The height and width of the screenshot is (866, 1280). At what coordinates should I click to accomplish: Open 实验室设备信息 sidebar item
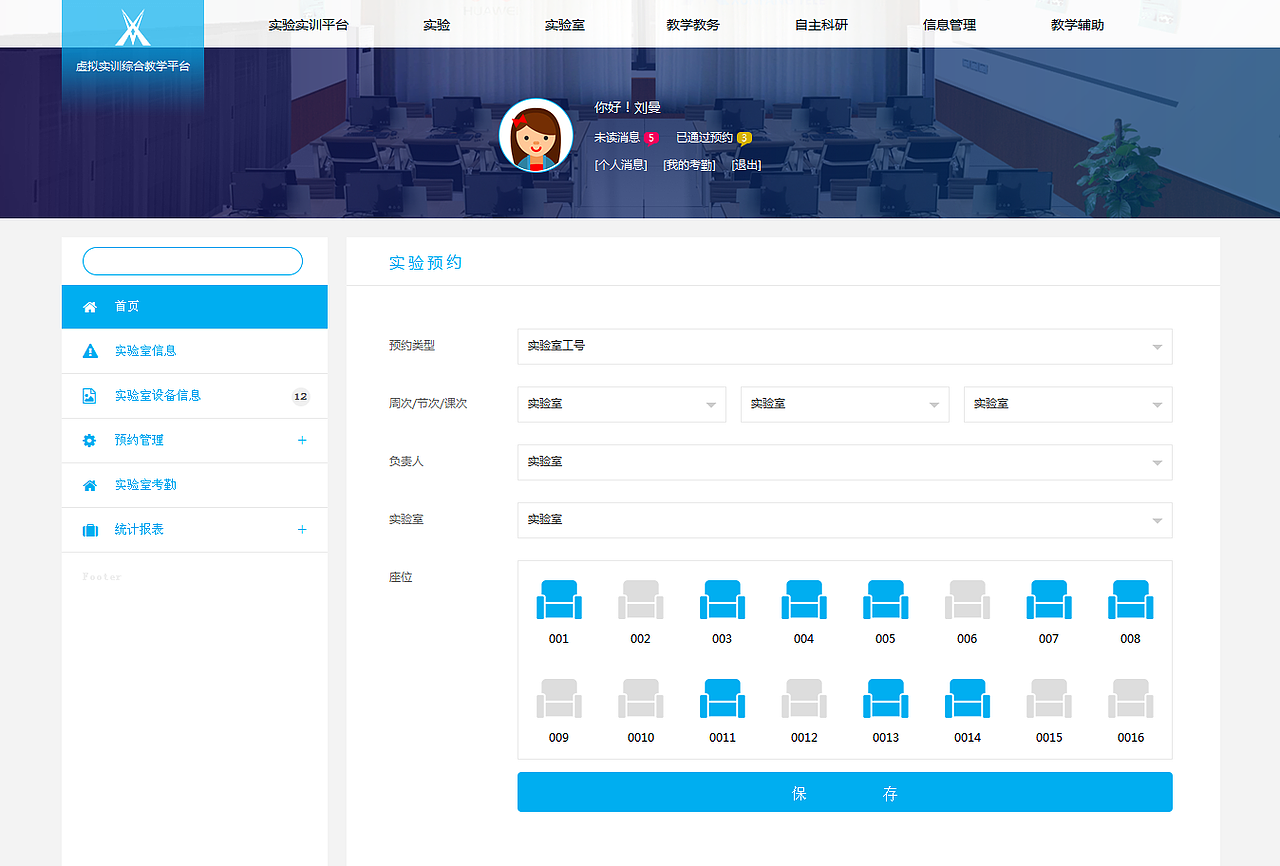click(195, 396)
